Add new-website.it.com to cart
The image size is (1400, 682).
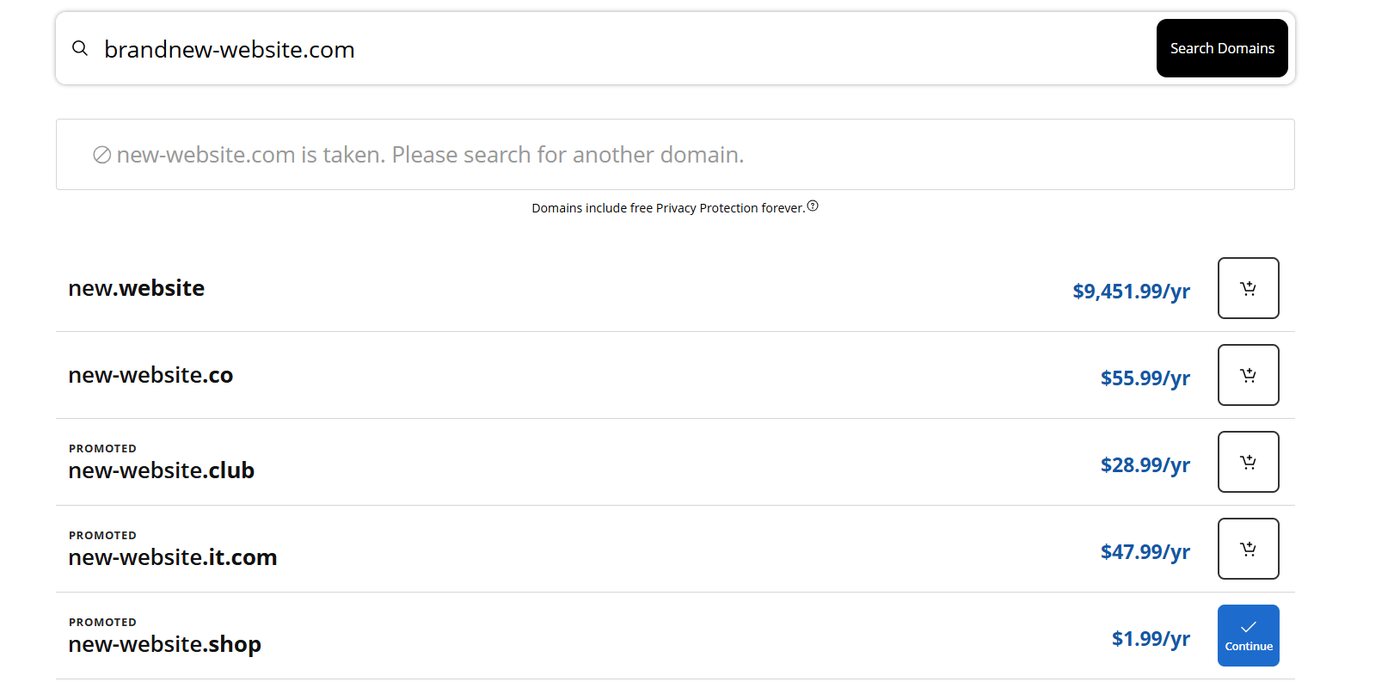[1248, 549]
